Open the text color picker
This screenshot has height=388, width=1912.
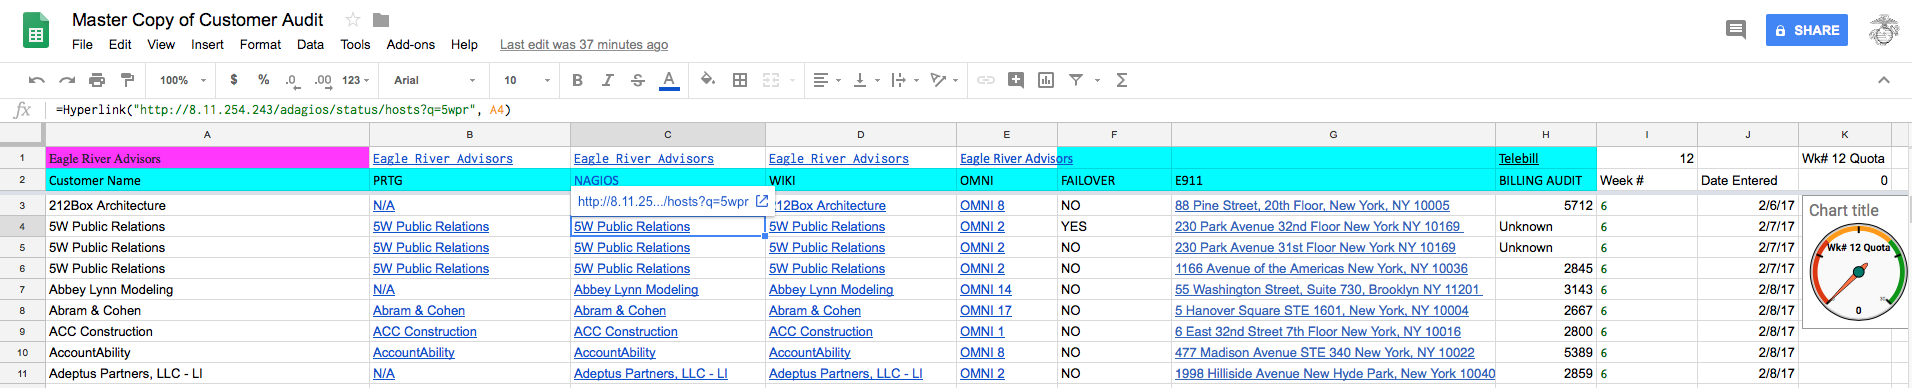tap(669, 80)
